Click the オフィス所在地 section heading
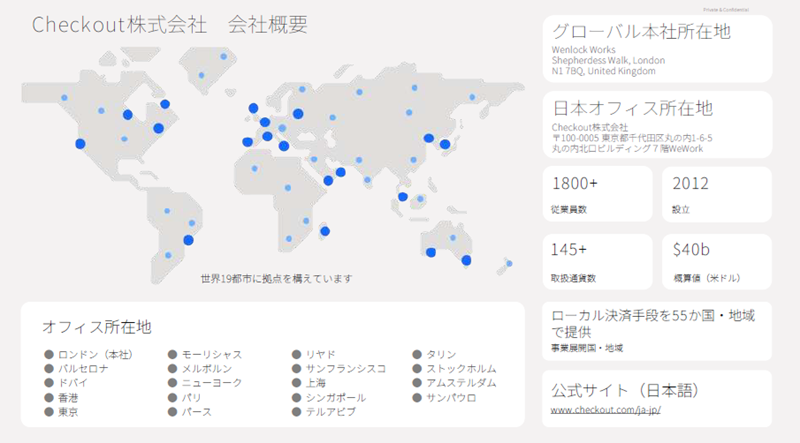 pyautogui.click(x=97, y=327)
